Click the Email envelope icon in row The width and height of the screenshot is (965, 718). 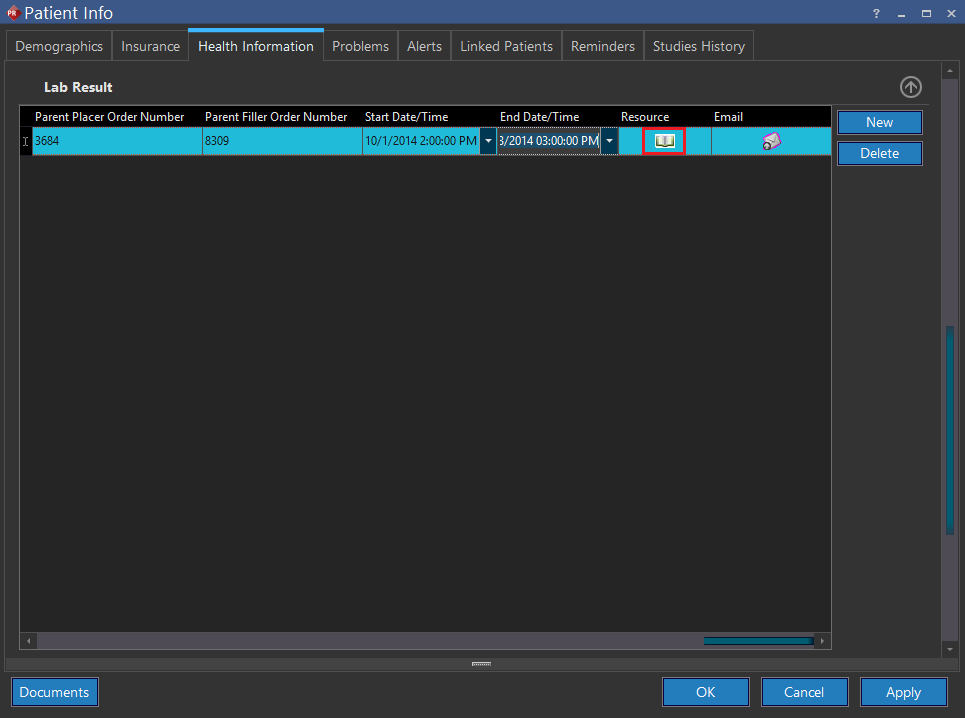[771, 142]
